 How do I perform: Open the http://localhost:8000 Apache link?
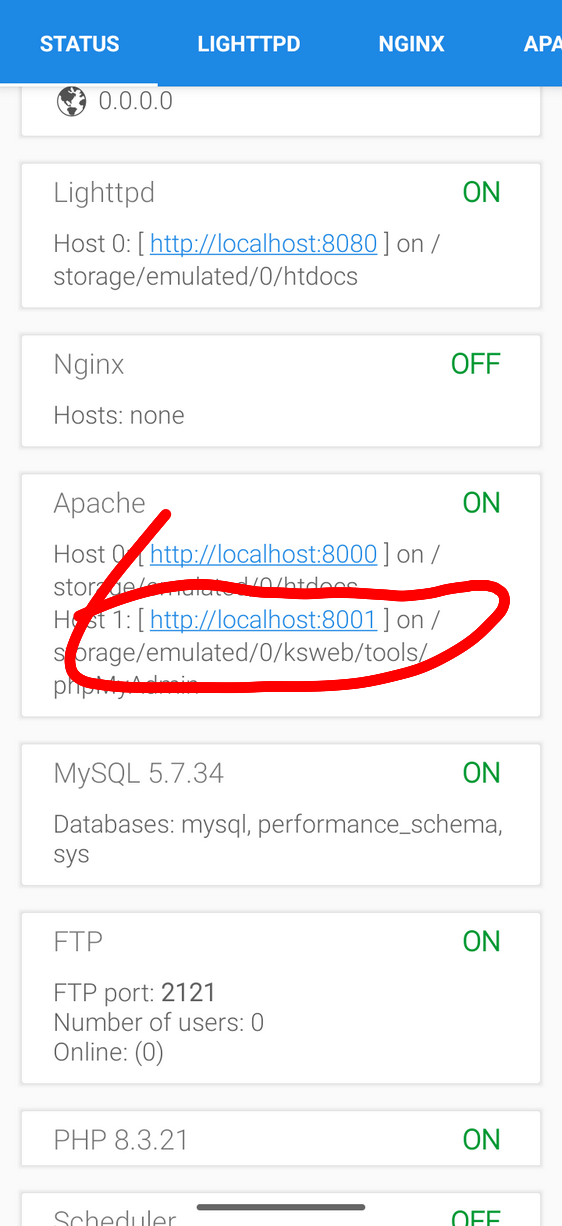pyautogui.click(x=263, y=553)
